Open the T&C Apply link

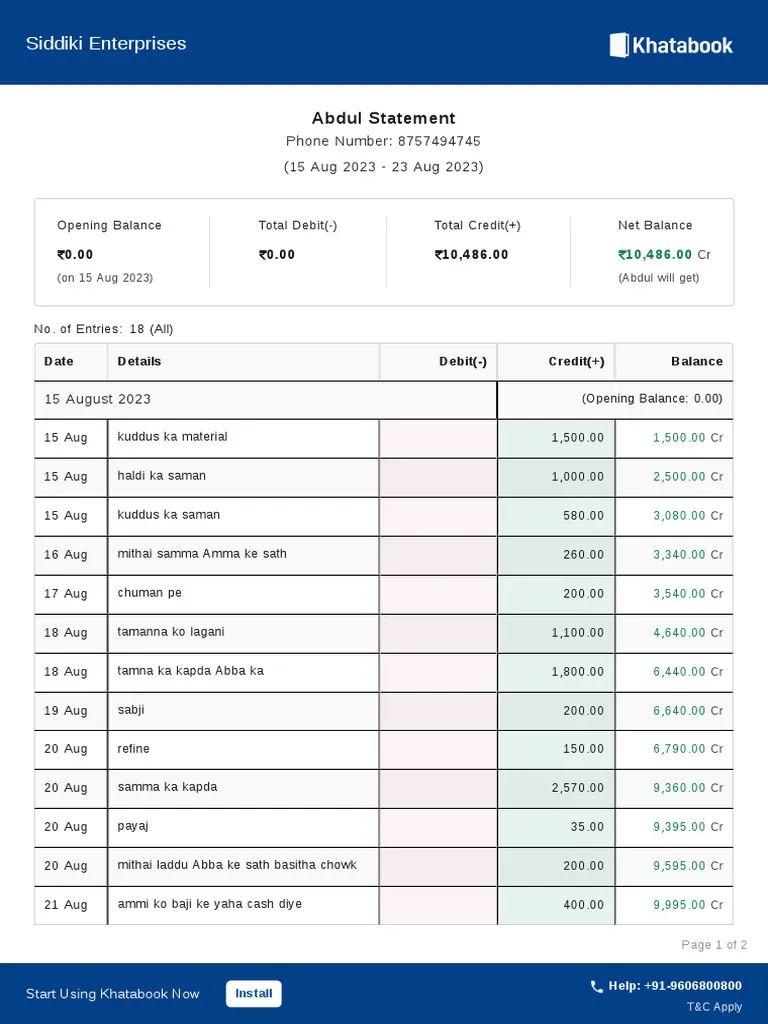coord(714,1007)
